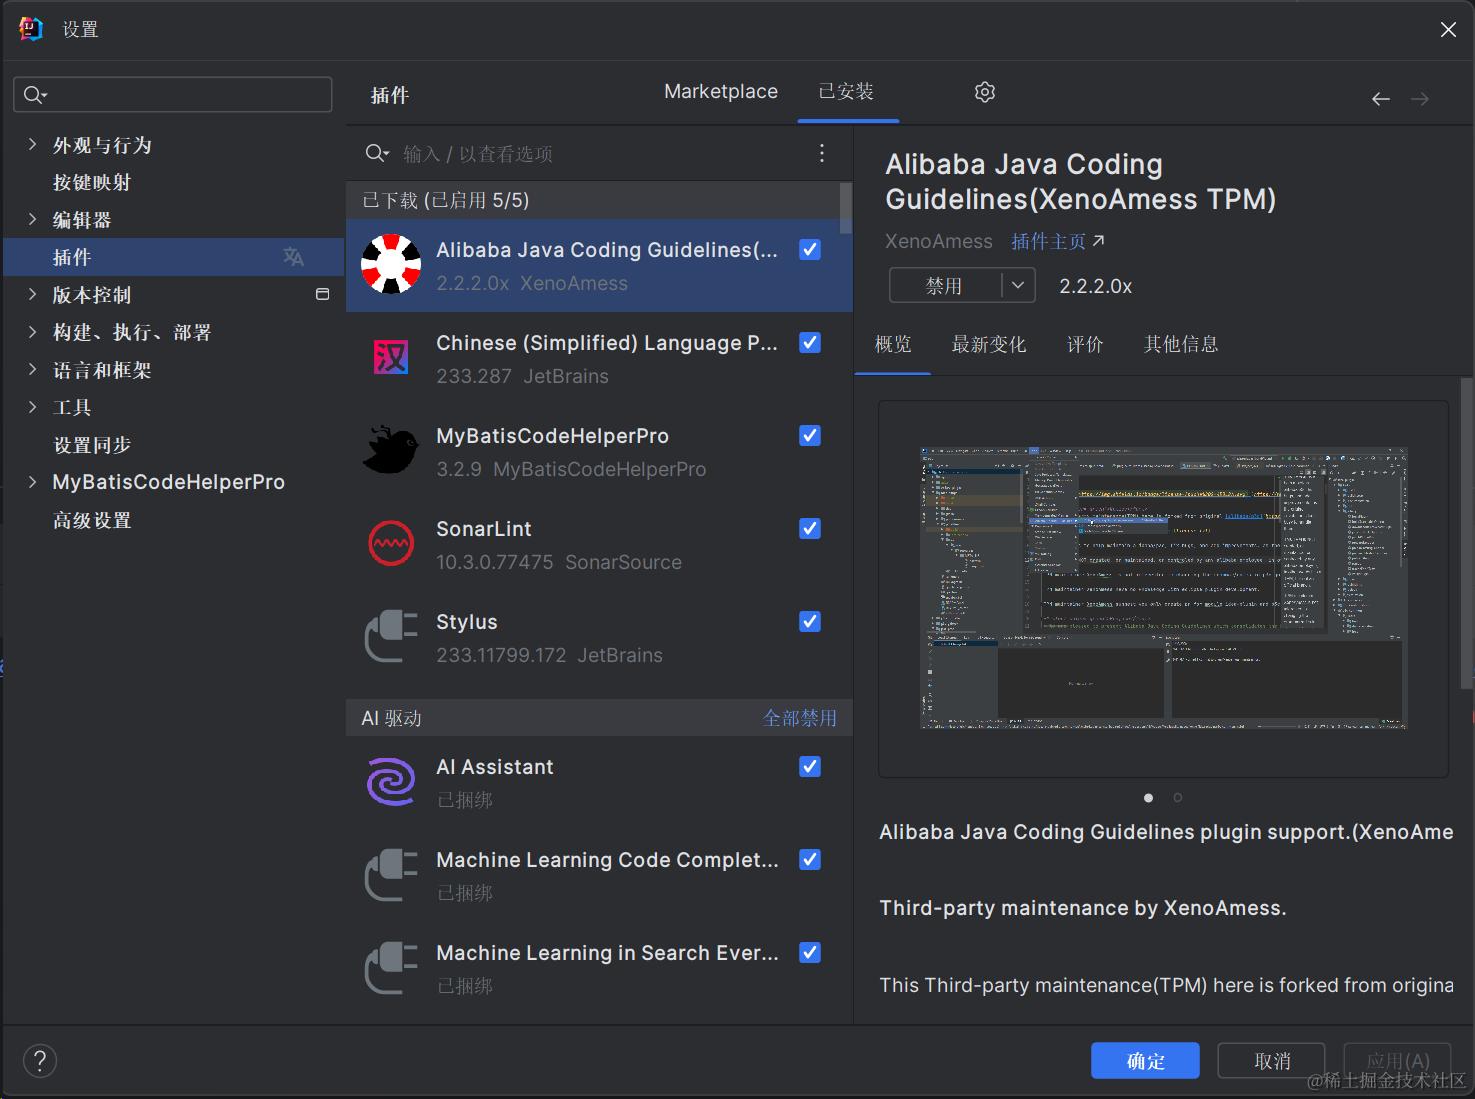Click the magnifier icon in settings search
This screenshot has width=1475, height=1099.
tap(35, 95)
